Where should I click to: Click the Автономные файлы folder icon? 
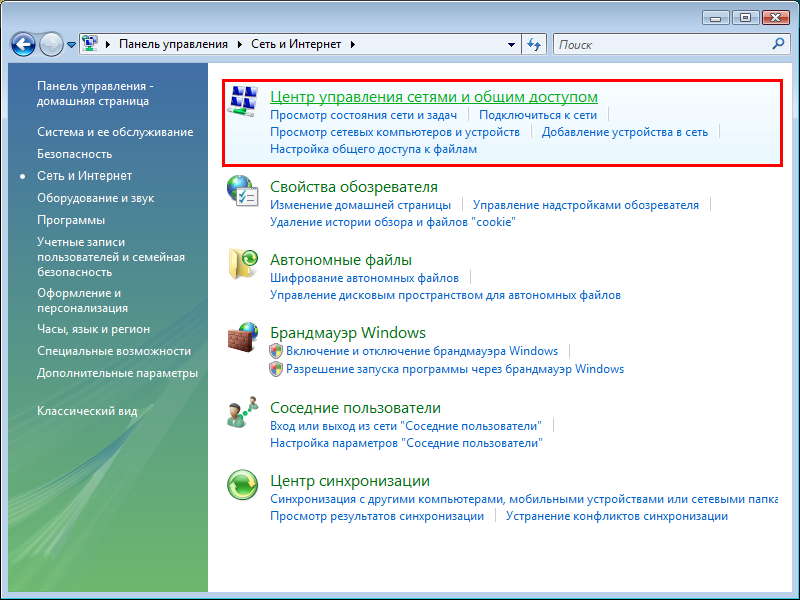point(243,264)
